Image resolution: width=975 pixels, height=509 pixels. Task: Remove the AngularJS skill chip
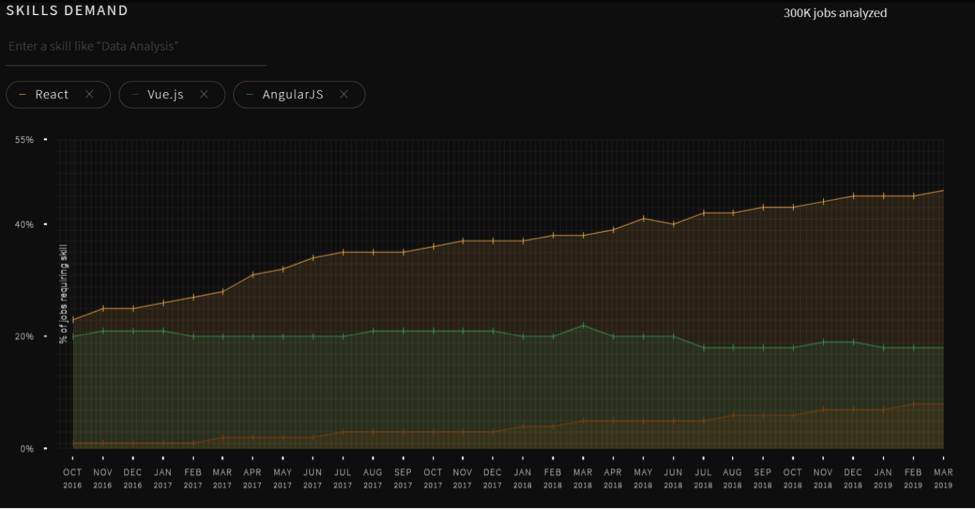tap(344, 94)
